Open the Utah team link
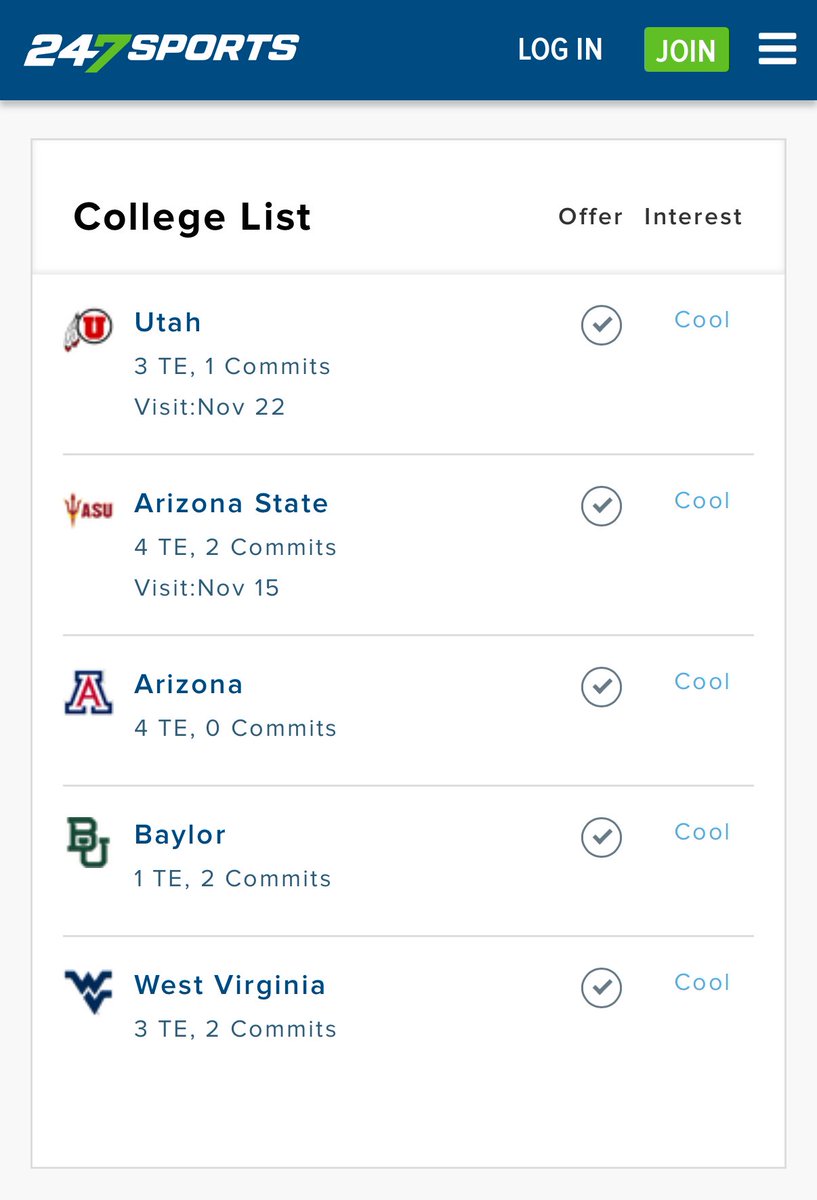 [168, 322]
